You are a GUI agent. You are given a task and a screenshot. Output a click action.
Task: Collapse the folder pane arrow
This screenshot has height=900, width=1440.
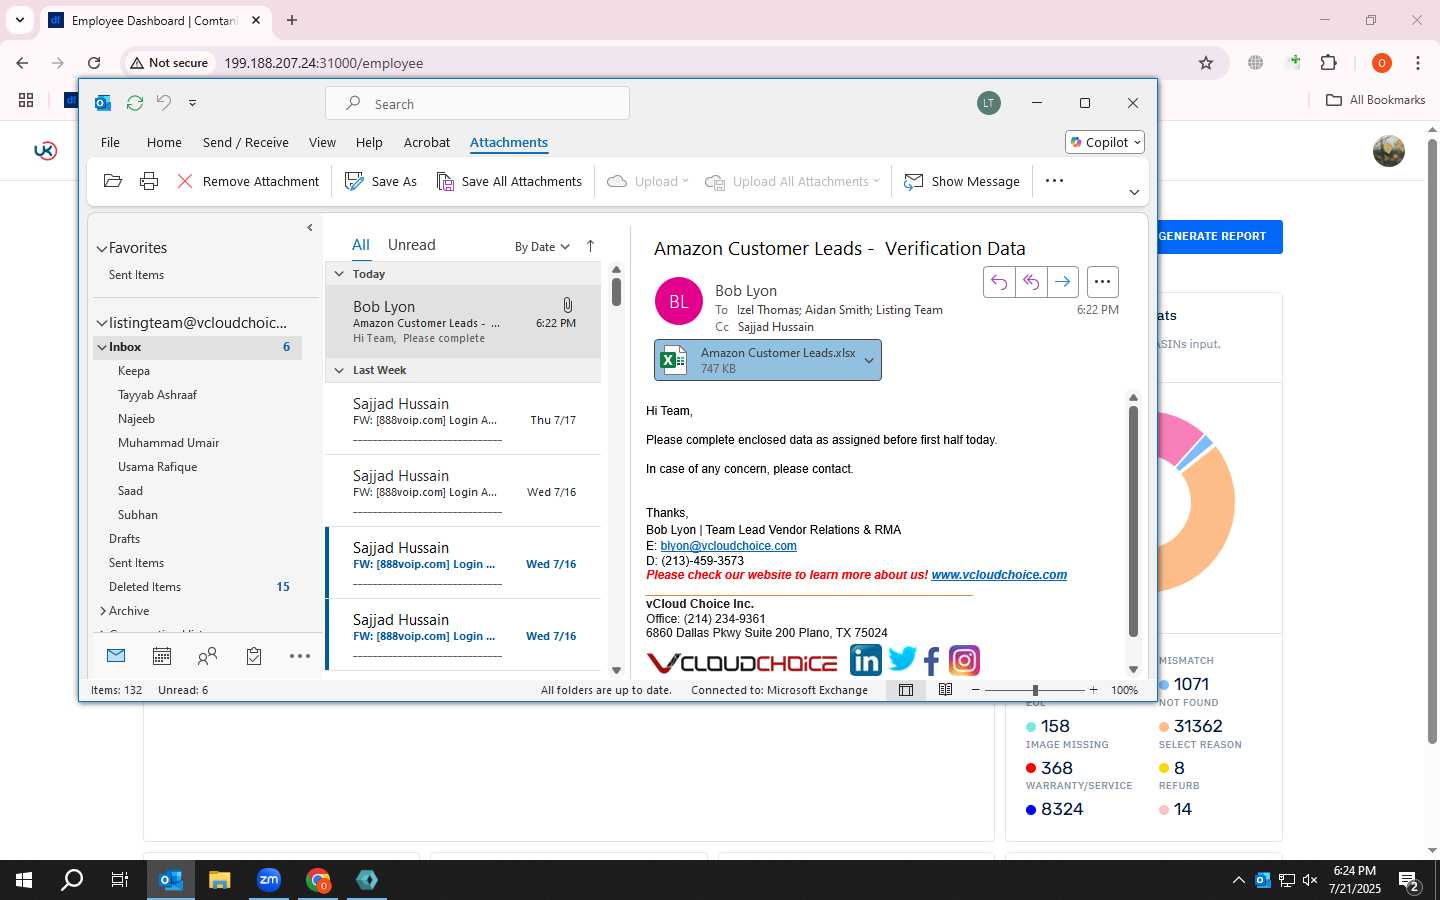pyautogui.click(x=310, y=228)
